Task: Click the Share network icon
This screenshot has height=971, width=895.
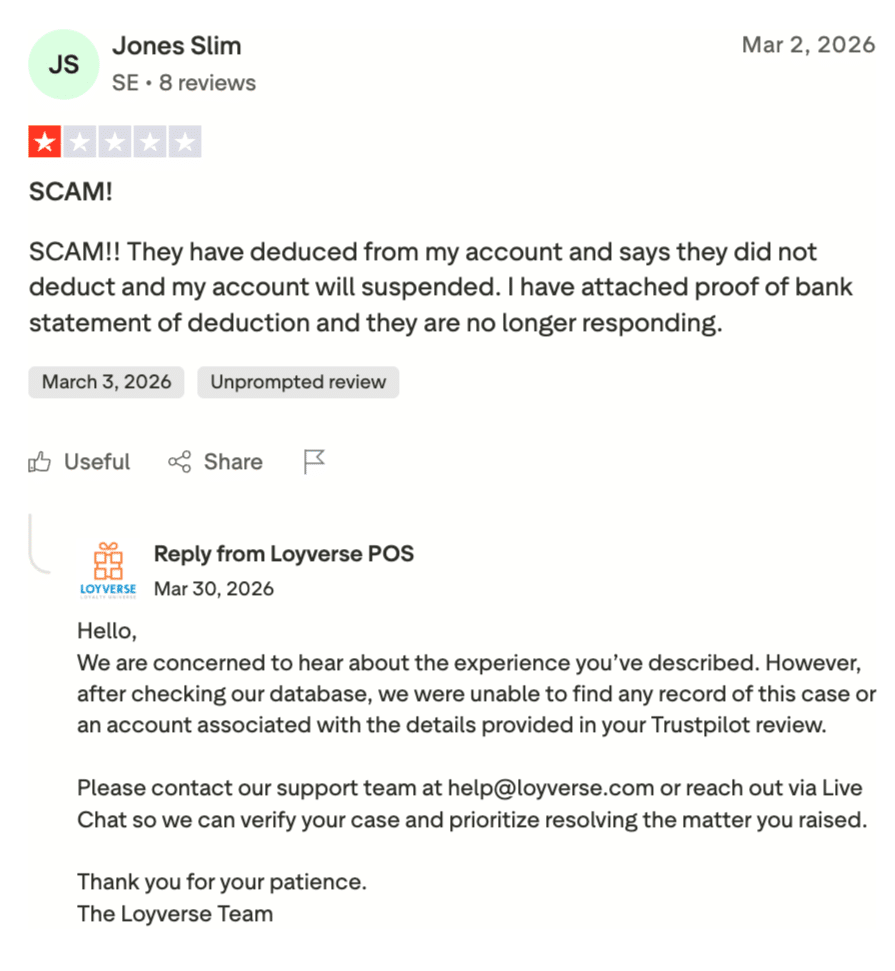Action: 180,462
